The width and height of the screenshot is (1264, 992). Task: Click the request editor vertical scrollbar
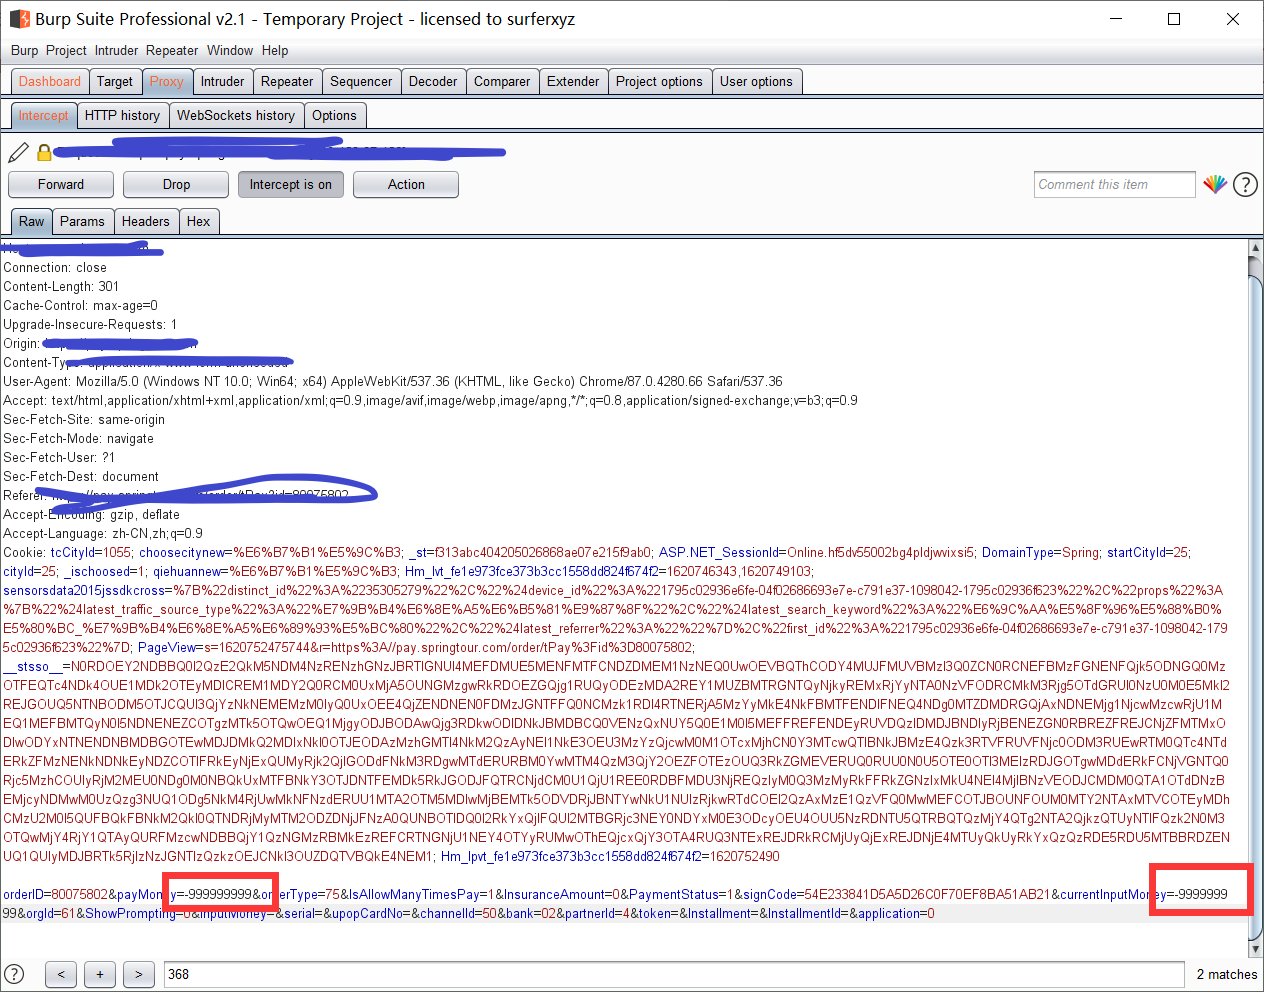(x=1256, y=598)
